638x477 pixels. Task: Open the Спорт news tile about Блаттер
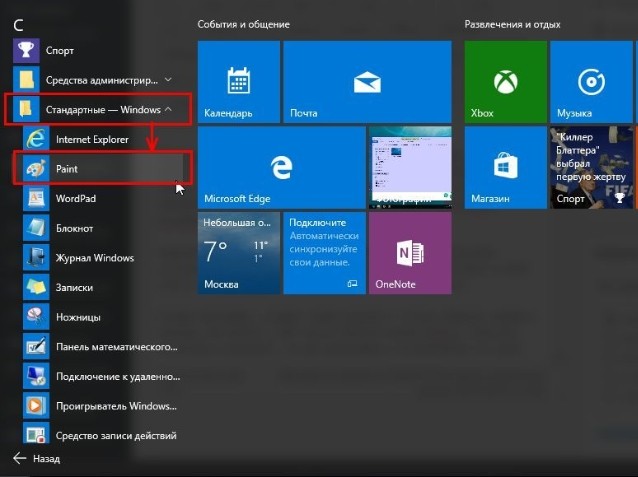594,167
